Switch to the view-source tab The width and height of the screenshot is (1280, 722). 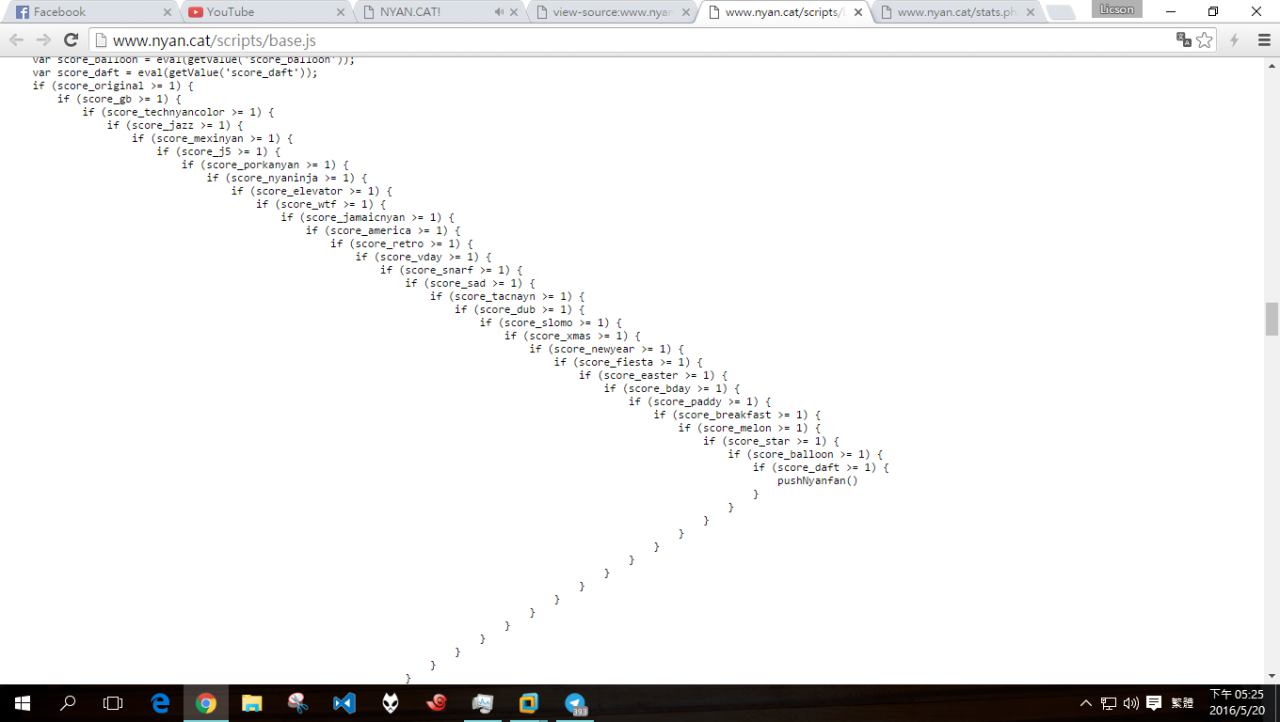611,12
